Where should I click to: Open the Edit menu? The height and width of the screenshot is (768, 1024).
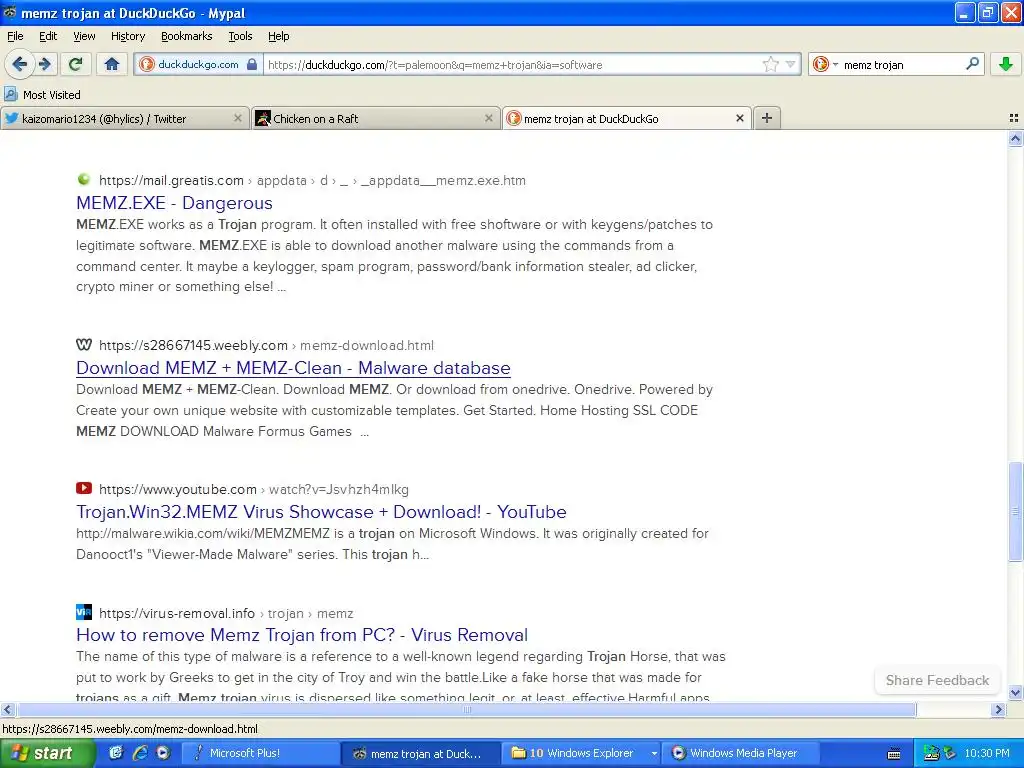coord(48,36)
